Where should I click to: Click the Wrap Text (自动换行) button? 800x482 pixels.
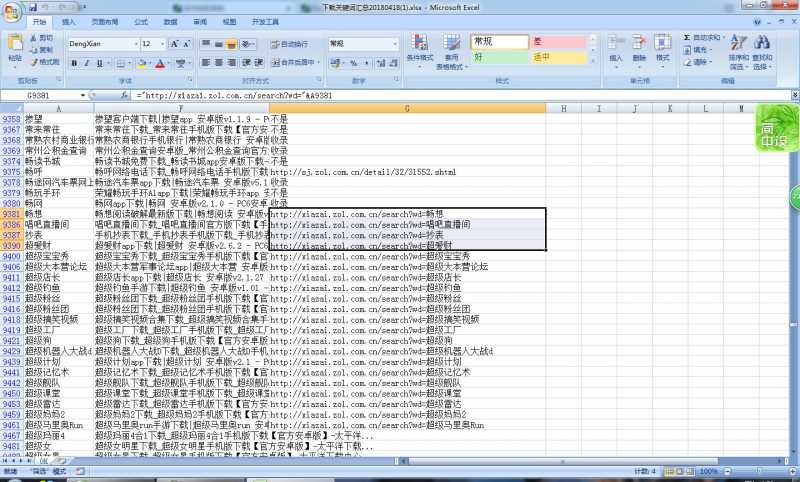tap(289, 44)
